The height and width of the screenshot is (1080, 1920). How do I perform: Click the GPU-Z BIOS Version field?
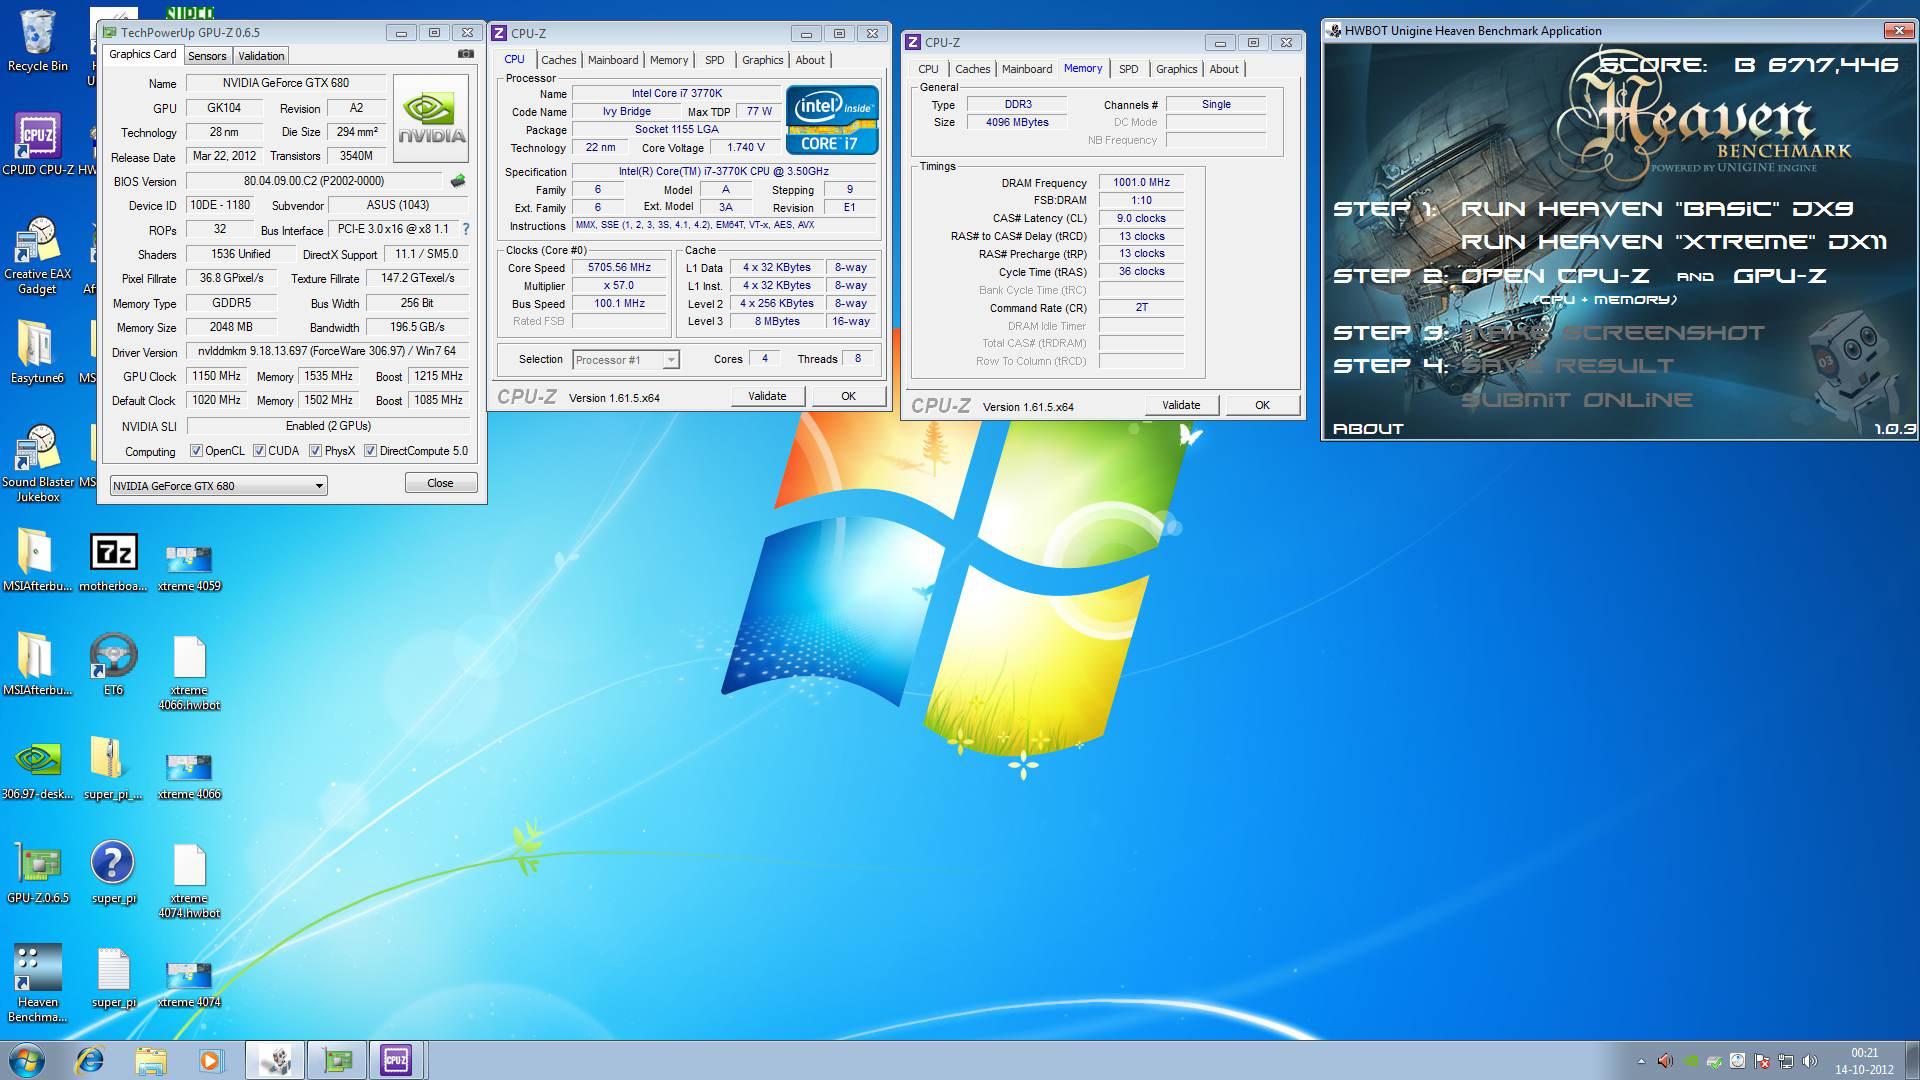coord(314,181)
